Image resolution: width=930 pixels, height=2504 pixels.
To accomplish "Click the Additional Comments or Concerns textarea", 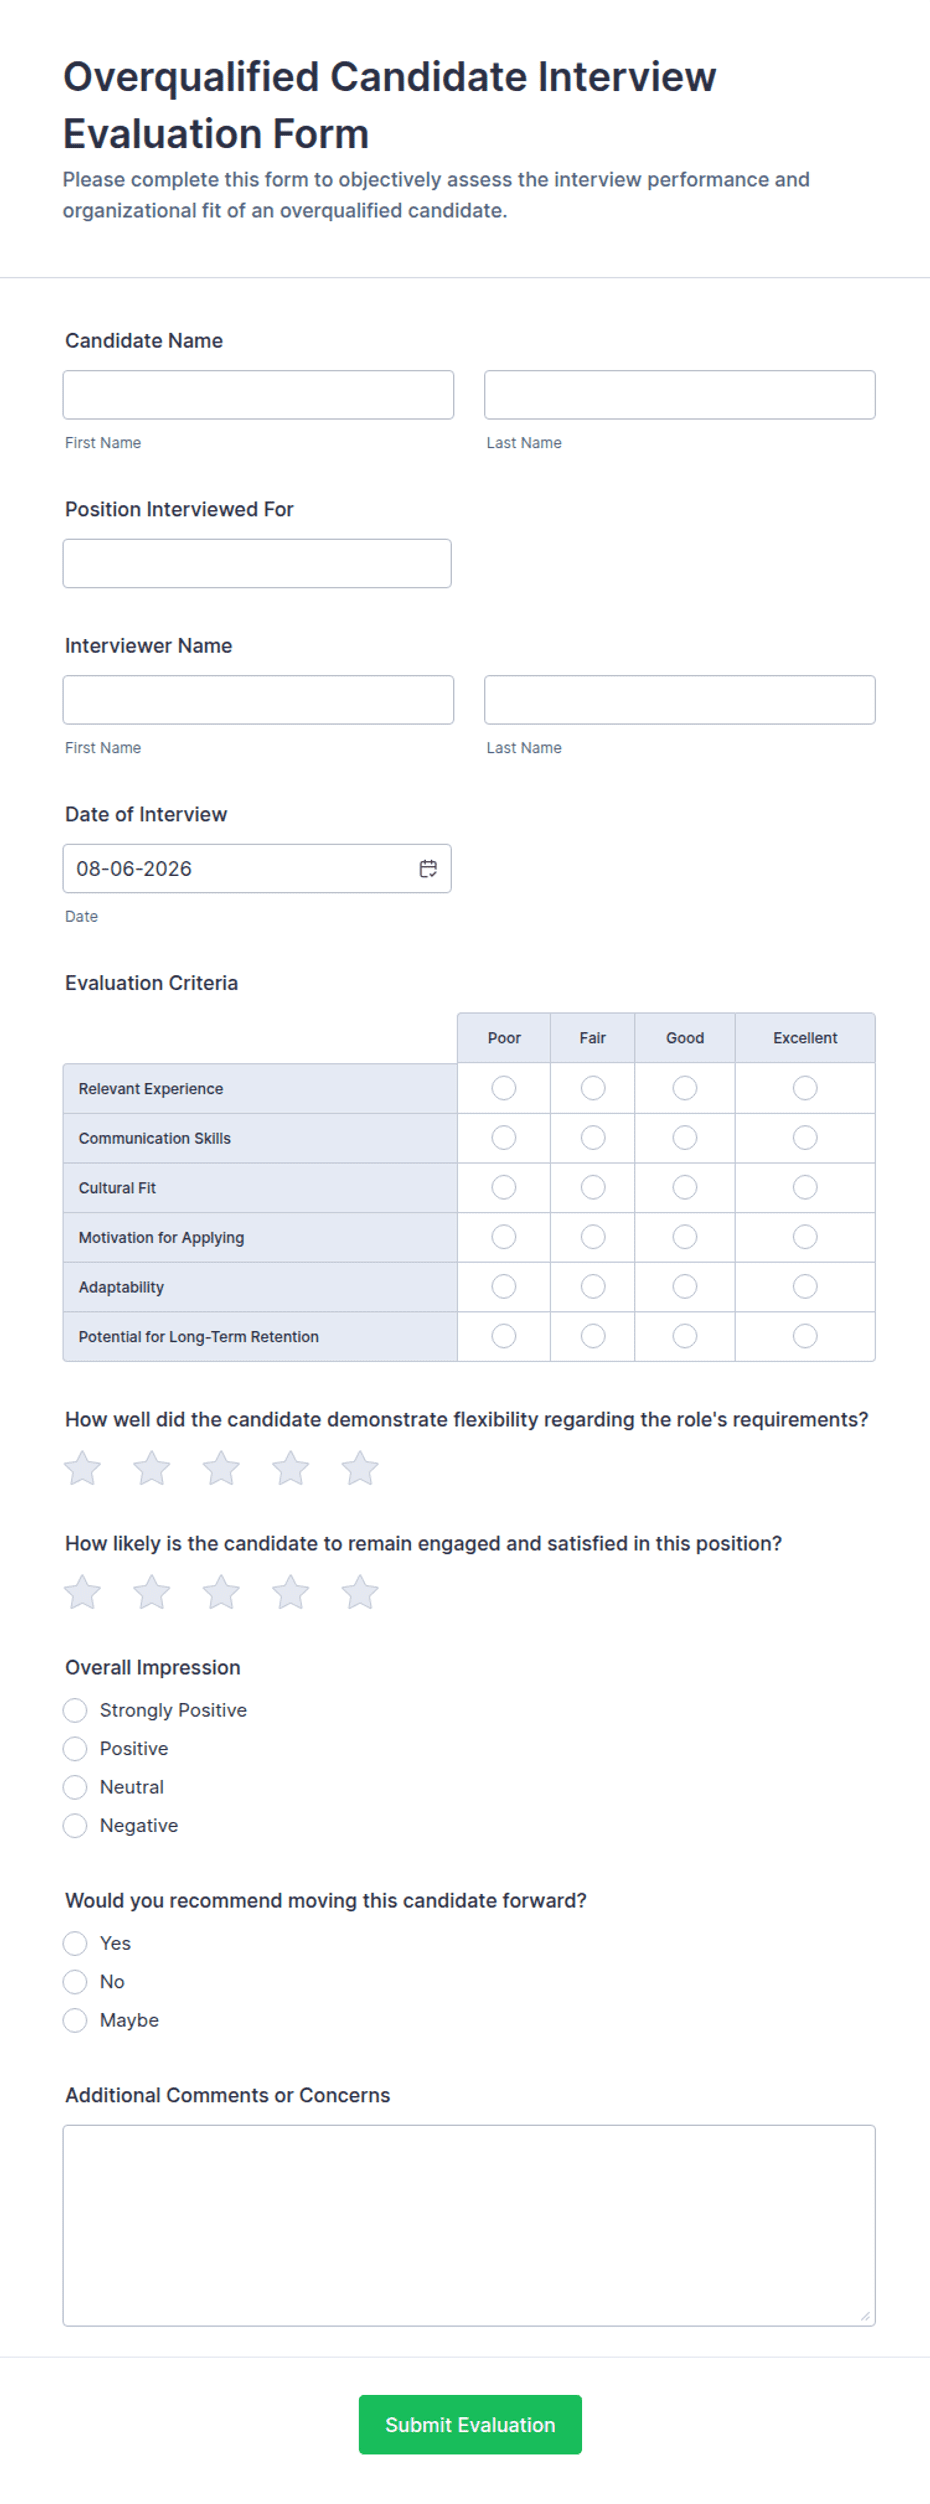I will [x=469, y=2226].
